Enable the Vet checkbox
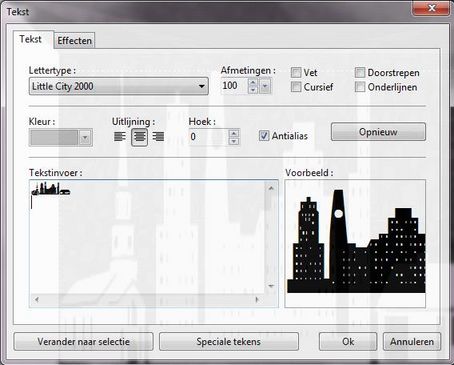The image size is (454, 365). pyautogui.click(x=296, y=72)
